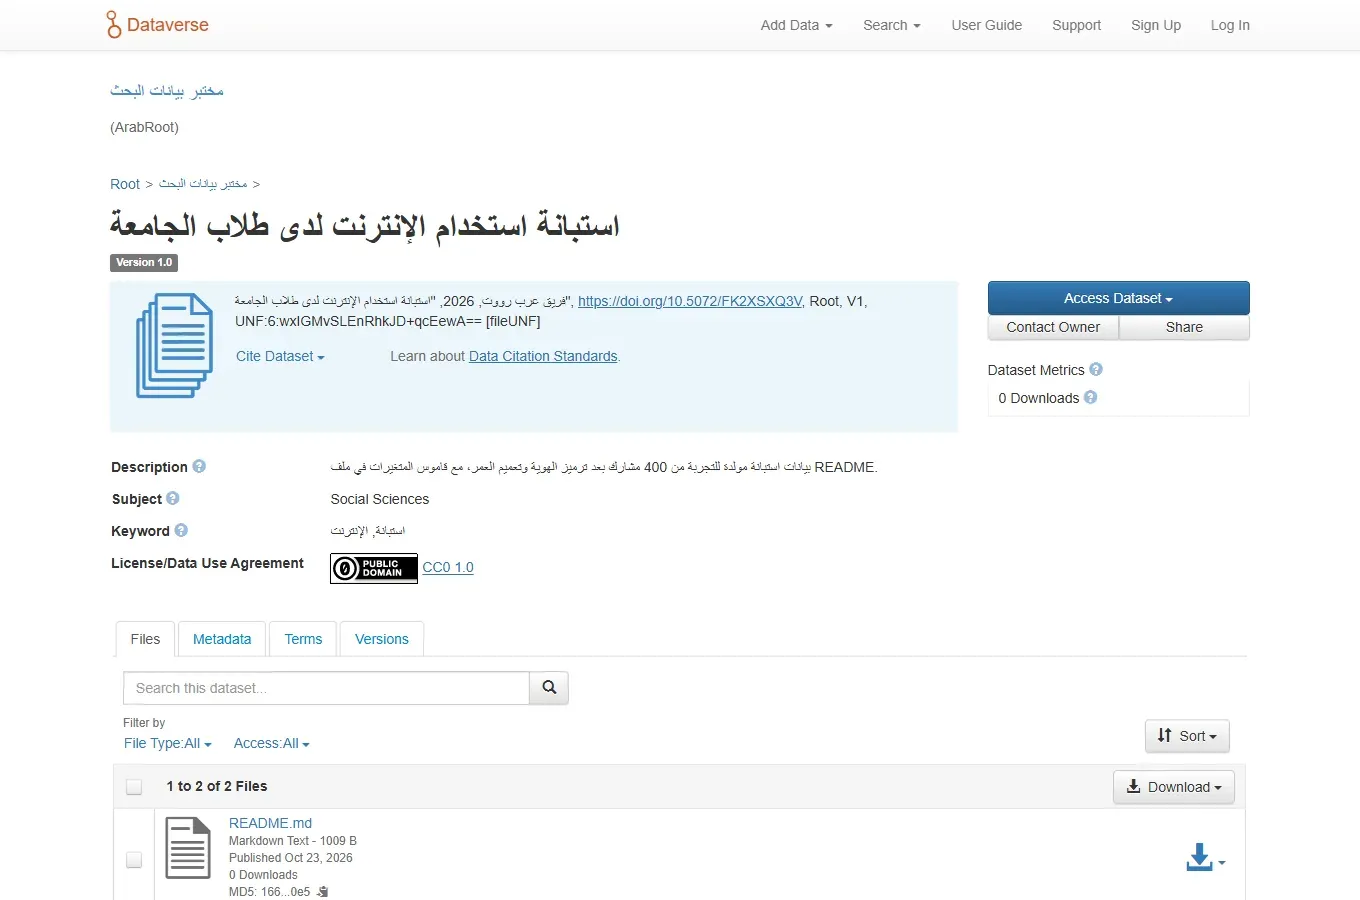
Task: Click Sign Up in the navbar
Action: 1156,25
